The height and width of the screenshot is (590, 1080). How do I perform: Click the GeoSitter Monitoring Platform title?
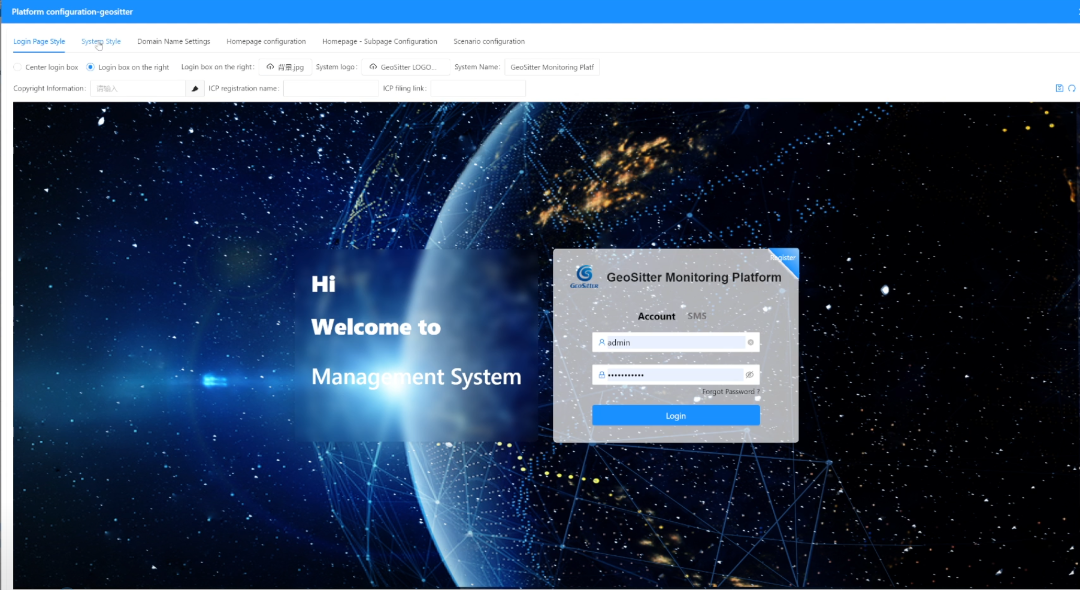(x=694, y=277)
